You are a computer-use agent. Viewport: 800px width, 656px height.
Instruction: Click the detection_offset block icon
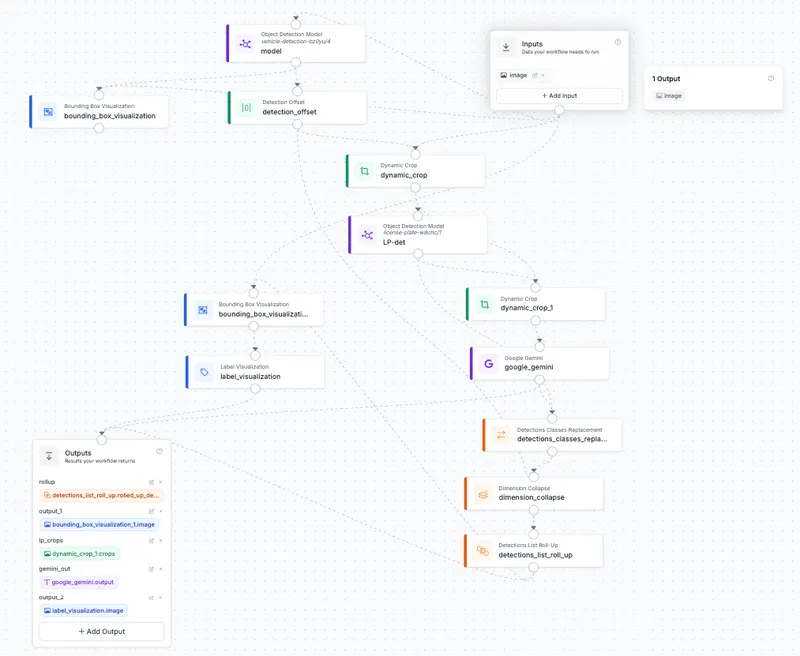coord(246,108)
